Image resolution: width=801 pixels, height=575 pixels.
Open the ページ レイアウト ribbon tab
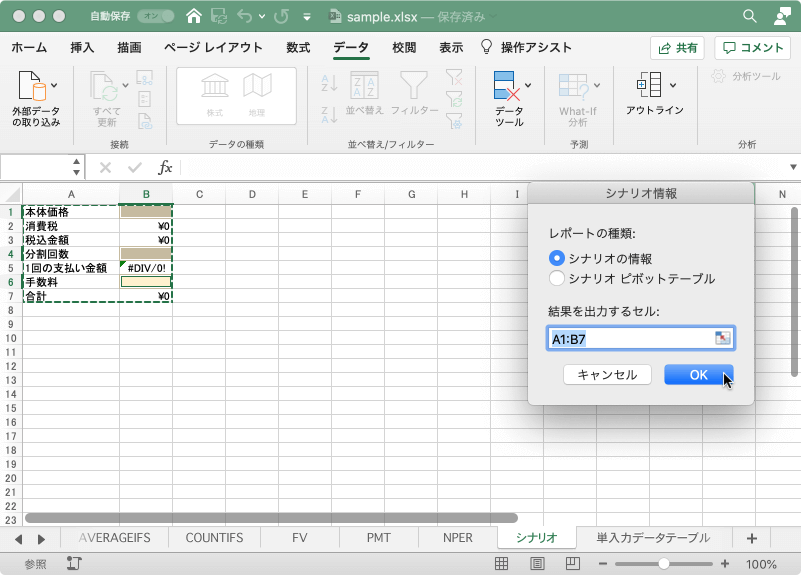[x=213, y=47]
